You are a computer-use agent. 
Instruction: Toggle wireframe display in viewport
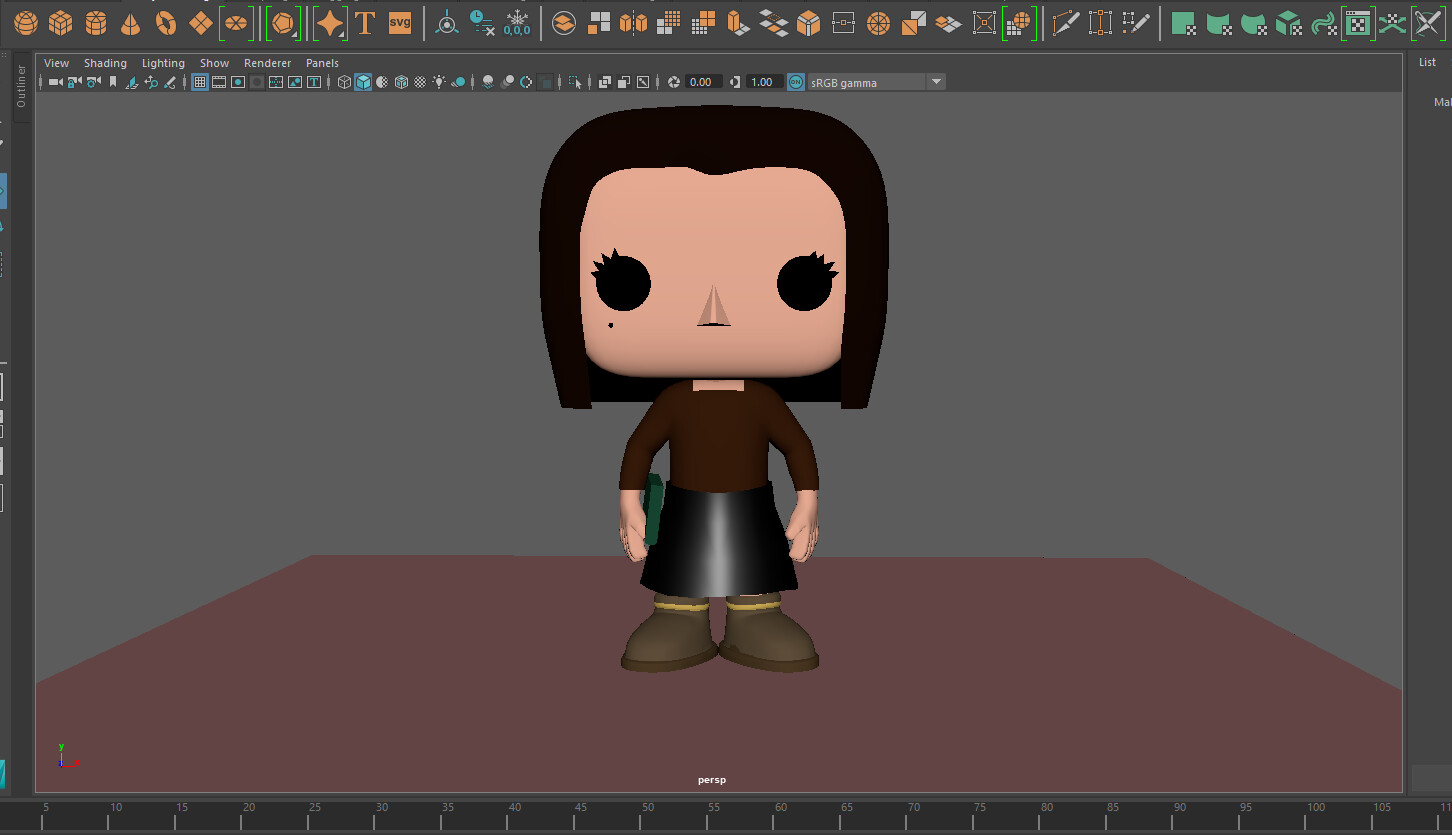[345, 82]
